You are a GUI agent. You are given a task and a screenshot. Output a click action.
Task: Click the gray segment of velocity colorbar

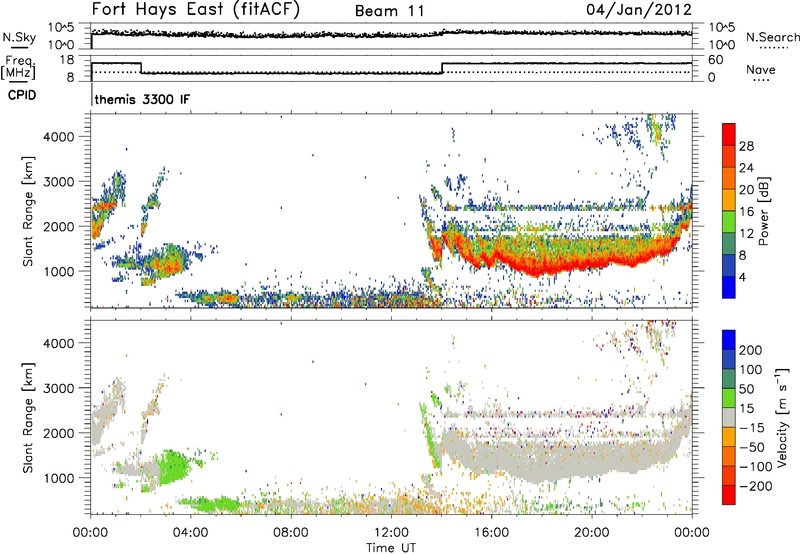pyautogui.click(x=729, y=418)
